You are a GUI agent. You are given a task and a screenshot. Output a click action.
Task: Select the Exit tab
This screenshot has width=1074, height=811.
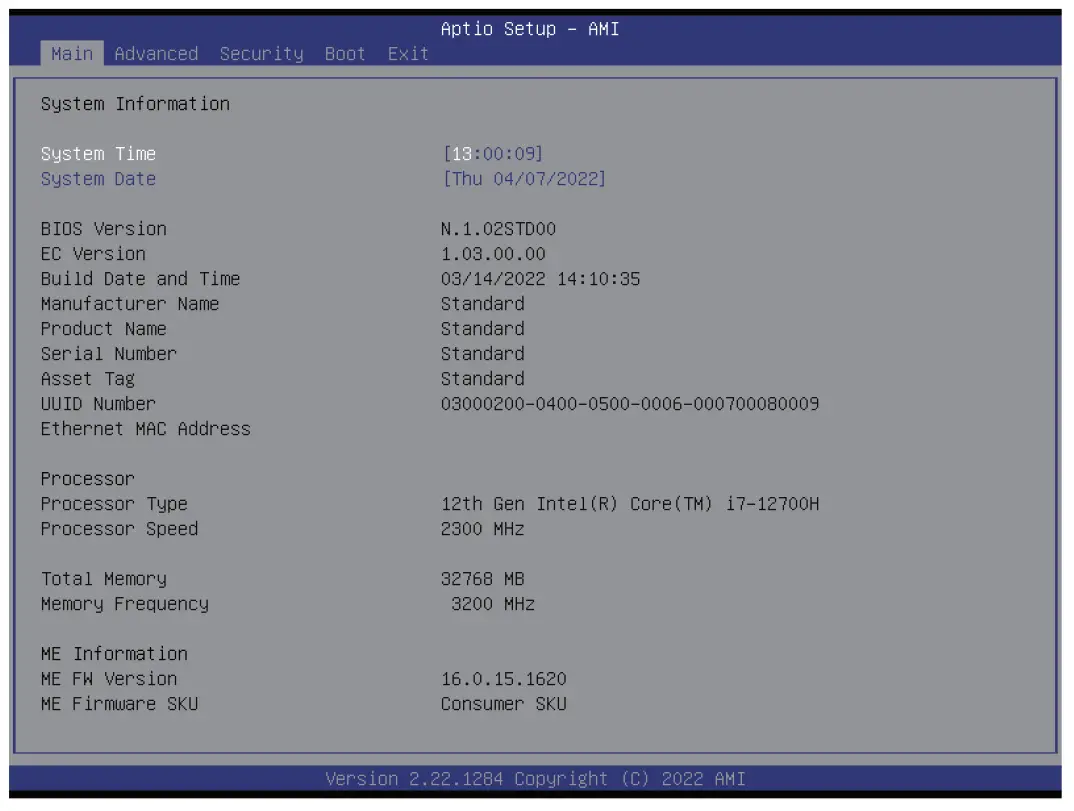[408, 53]
